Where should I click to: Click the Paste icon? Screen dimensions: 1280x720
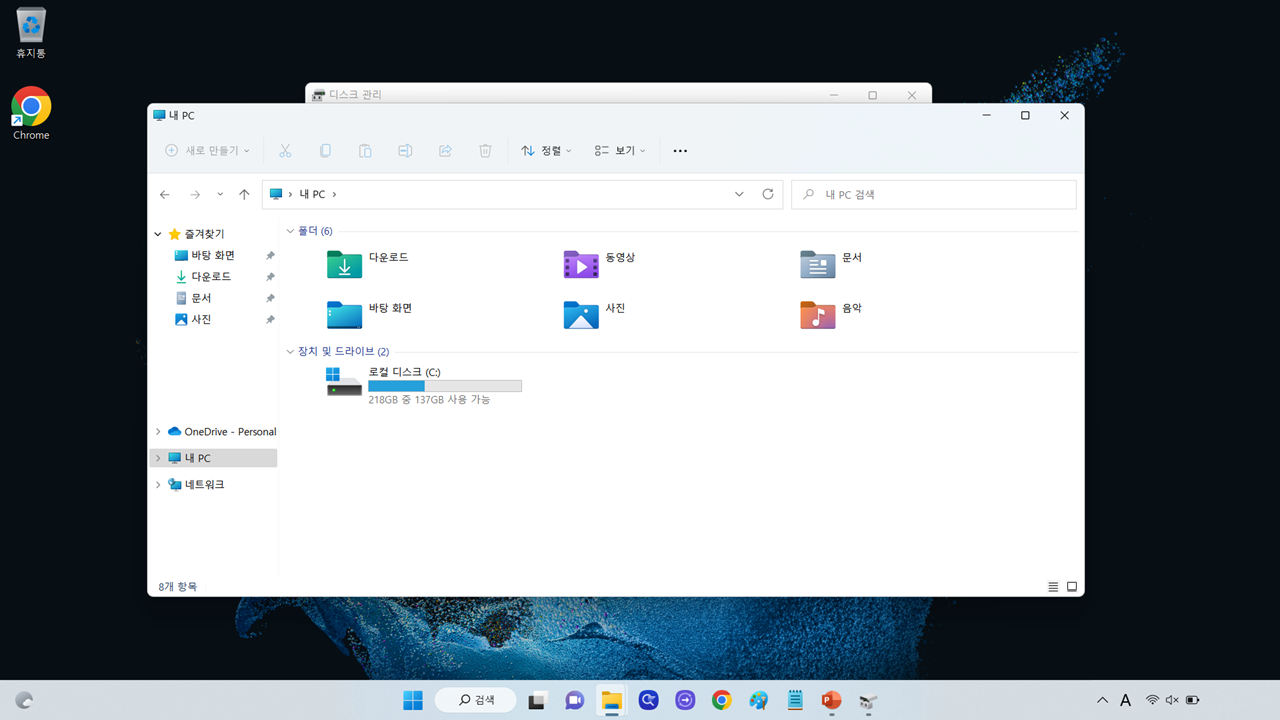365,150
